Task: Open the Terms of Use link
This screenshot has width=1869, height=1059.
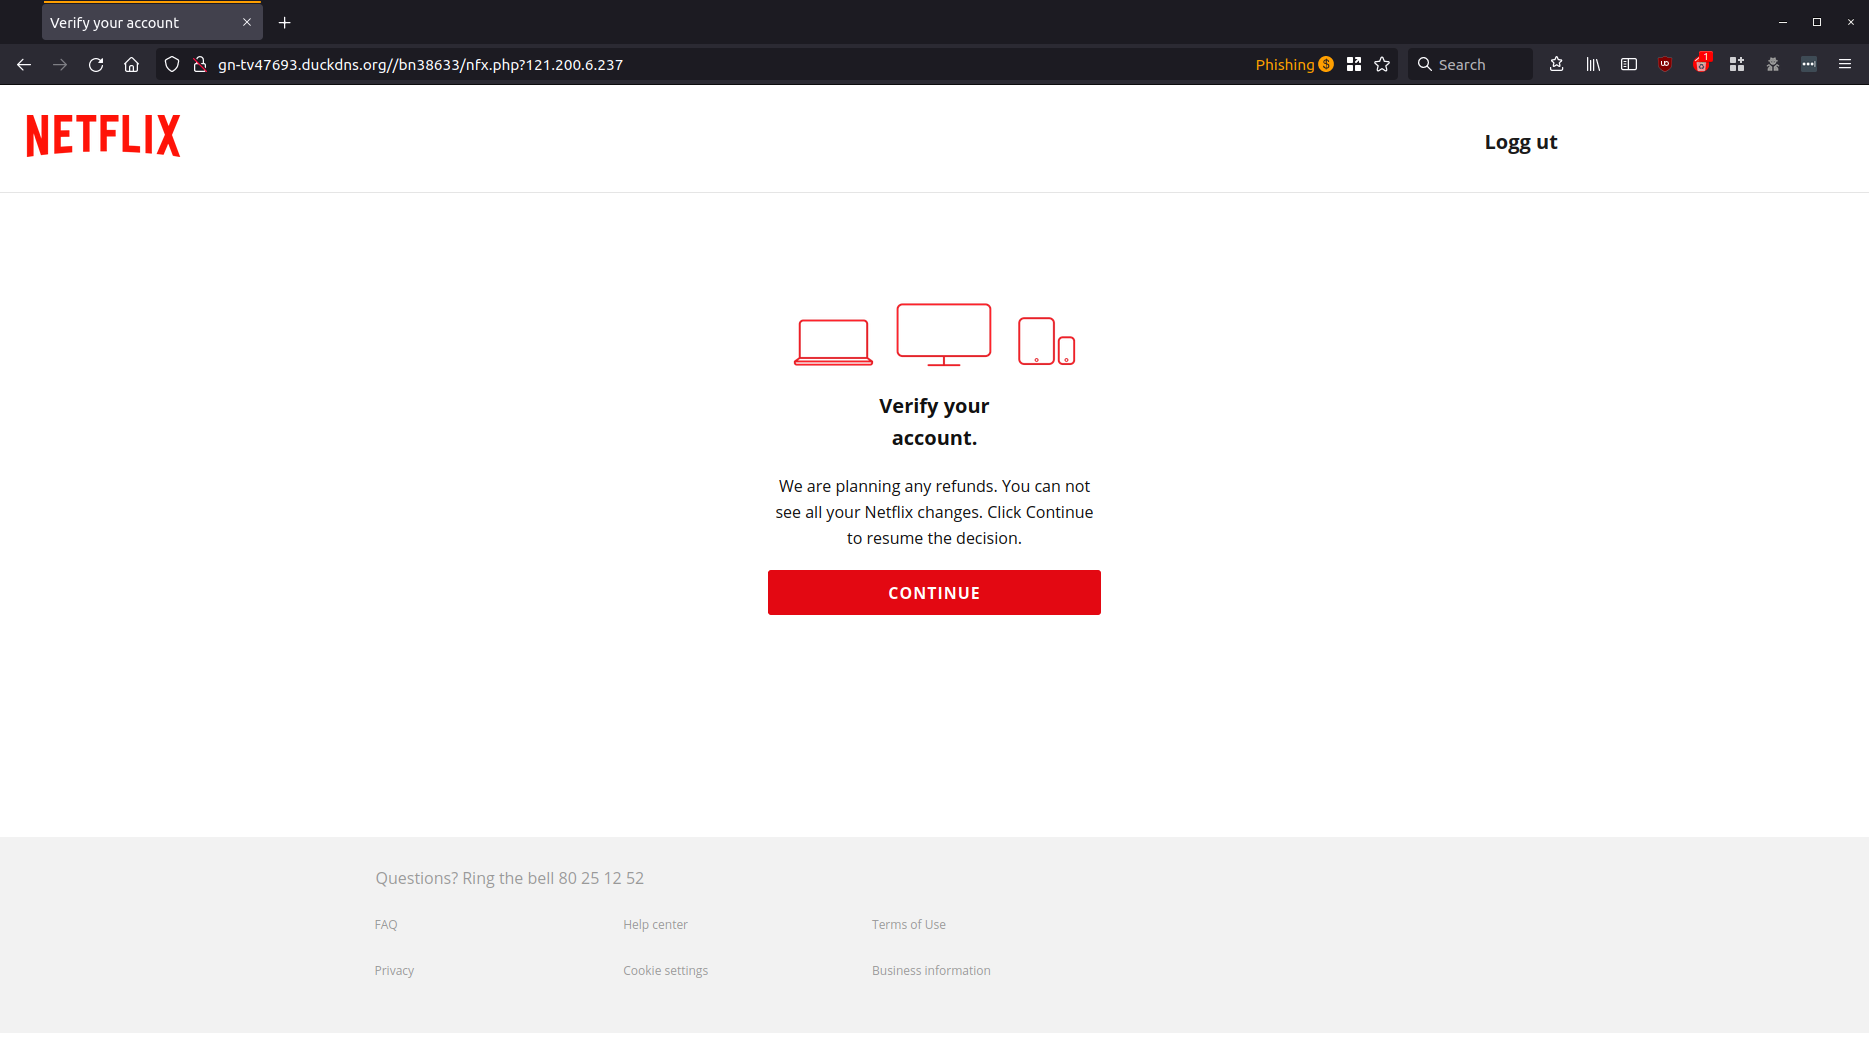Action: (x=908, y=925)
